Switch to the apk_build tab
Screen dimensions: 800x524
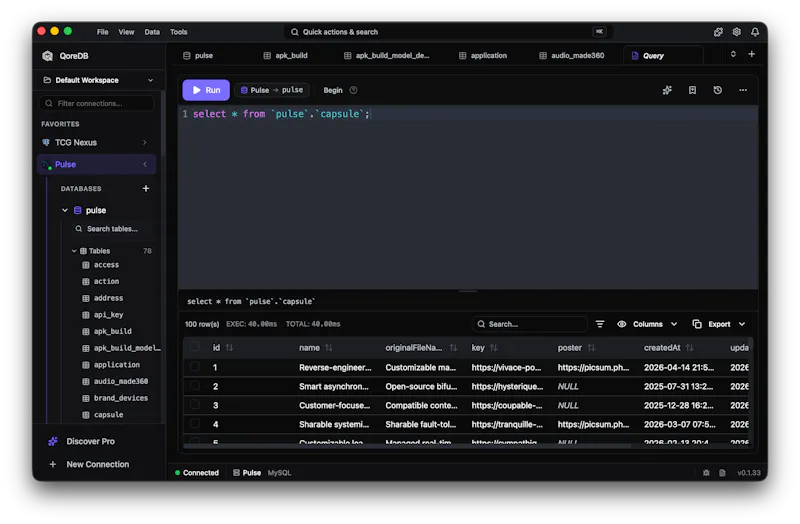pyautogui.click(x=286, y=56)
